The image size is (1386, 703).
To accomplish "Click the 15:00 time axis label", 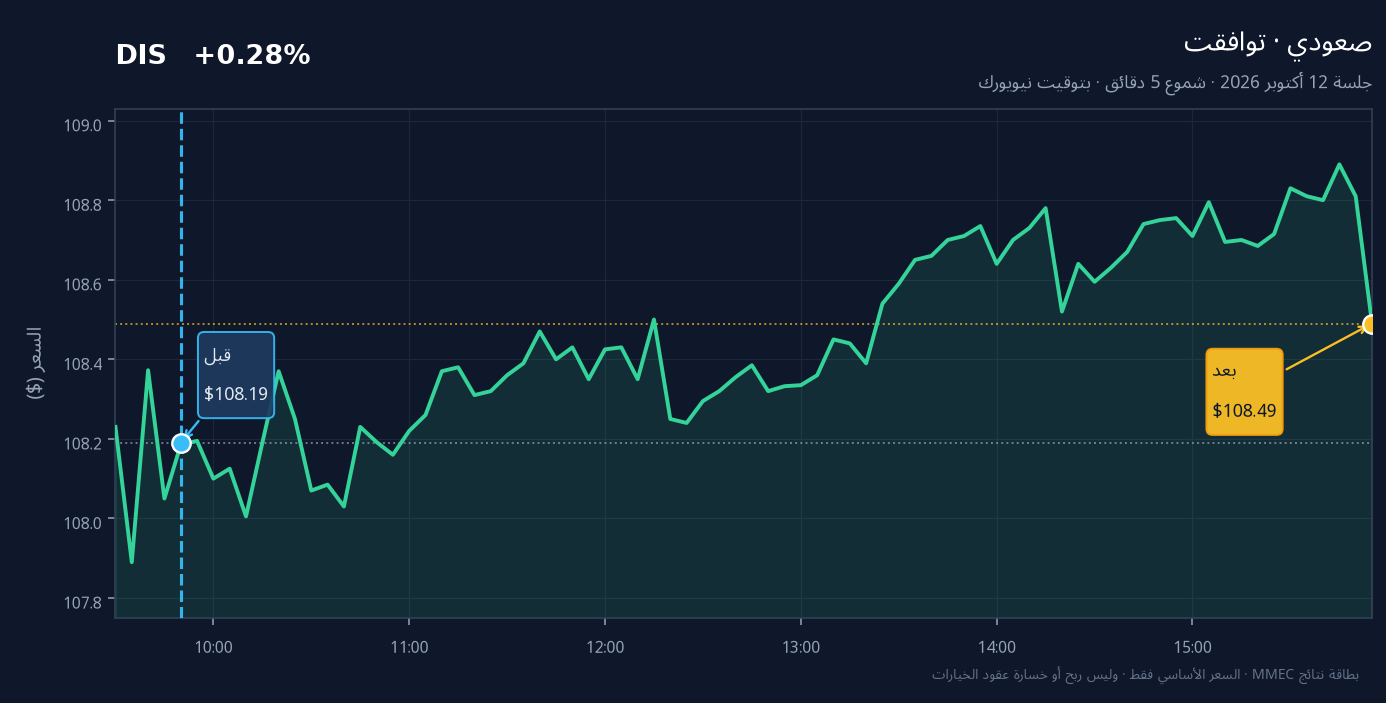I will pos(1193,647).
